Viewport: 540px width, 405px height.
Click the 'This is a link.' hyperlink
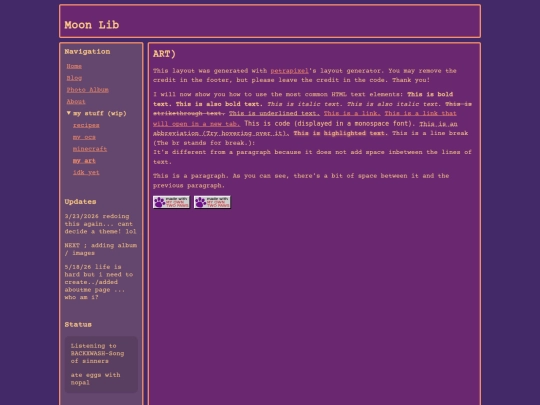point(352,113)
